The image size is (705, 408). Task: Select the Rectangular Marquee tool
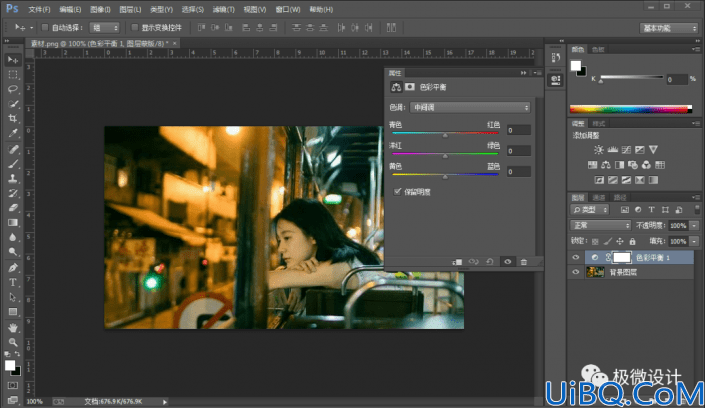click(13, 75)
